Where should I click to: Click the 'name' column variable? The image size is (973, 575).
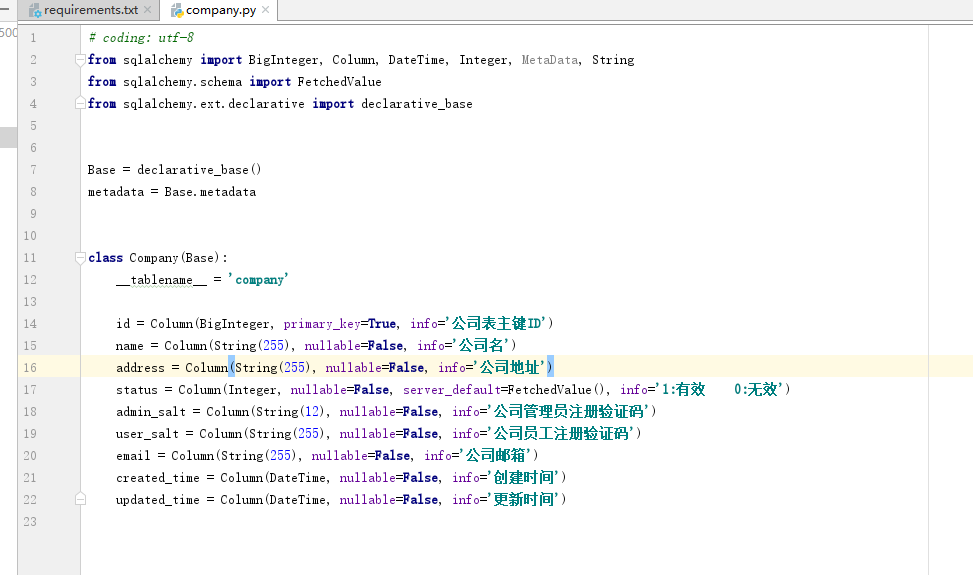[x=130, y=346]
